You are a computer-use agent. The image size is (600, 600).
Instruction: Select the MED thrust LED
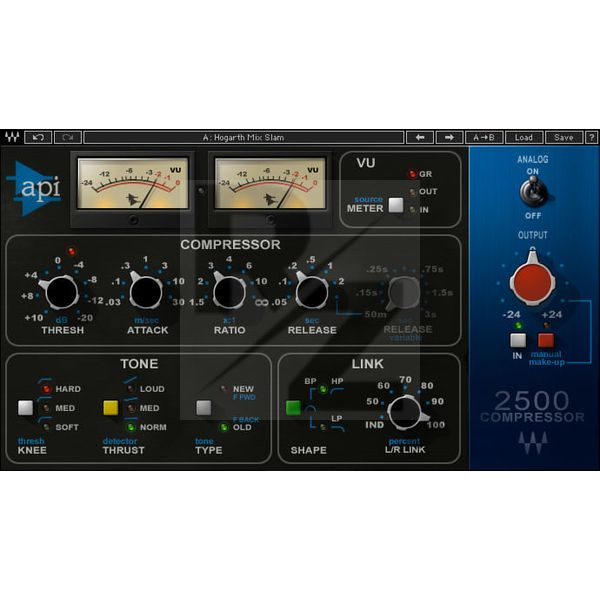(131, 408)
